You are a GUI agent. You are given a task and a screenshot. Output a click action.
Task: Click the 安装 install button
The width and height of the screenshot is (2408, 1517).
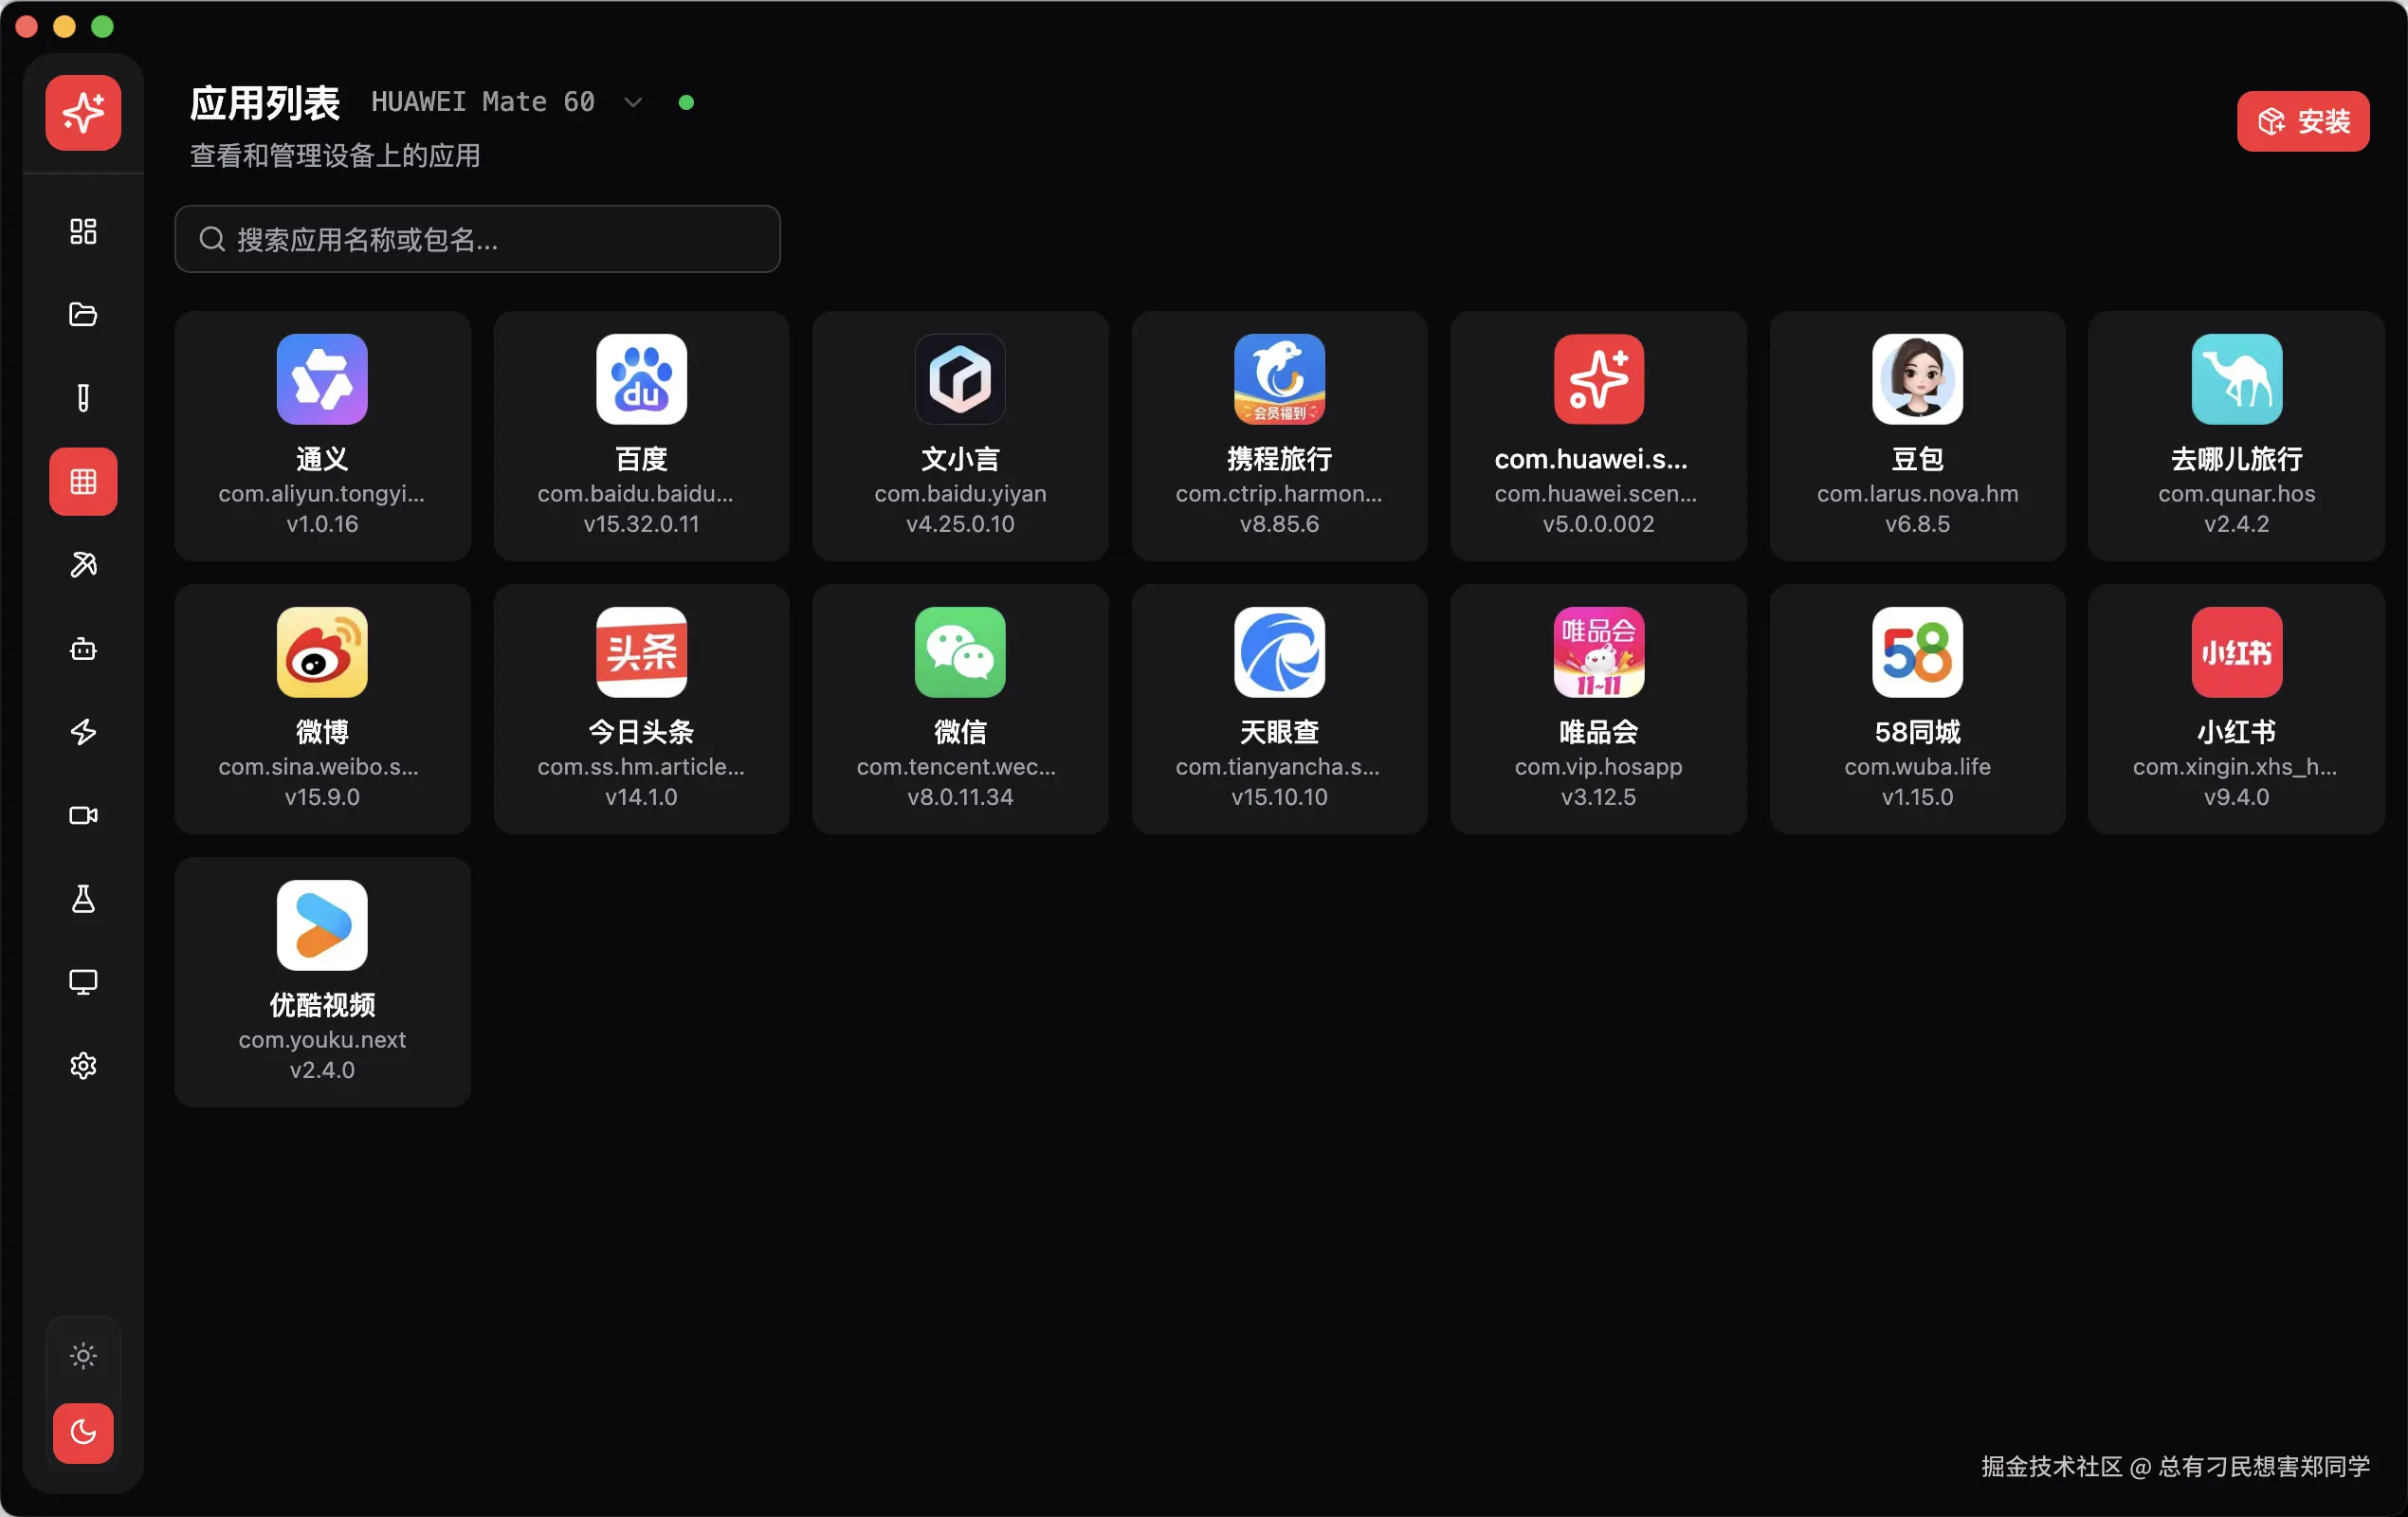[2302, 121]
